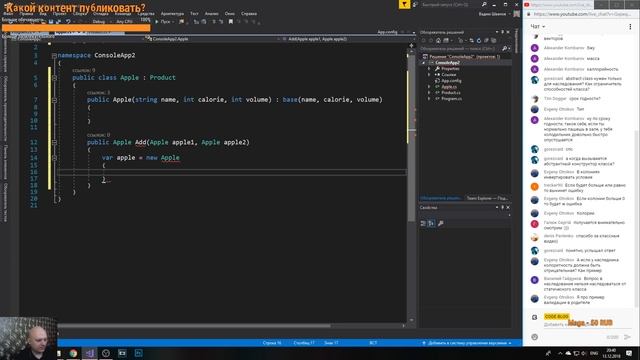Toggle Show All Files in Solution Explorer
Viewport: 640px width, 360px height.
[493, 40]
